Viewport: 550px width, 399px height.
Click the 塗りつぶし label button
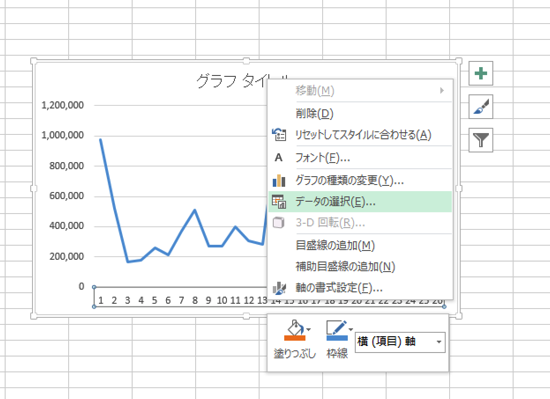295,353
